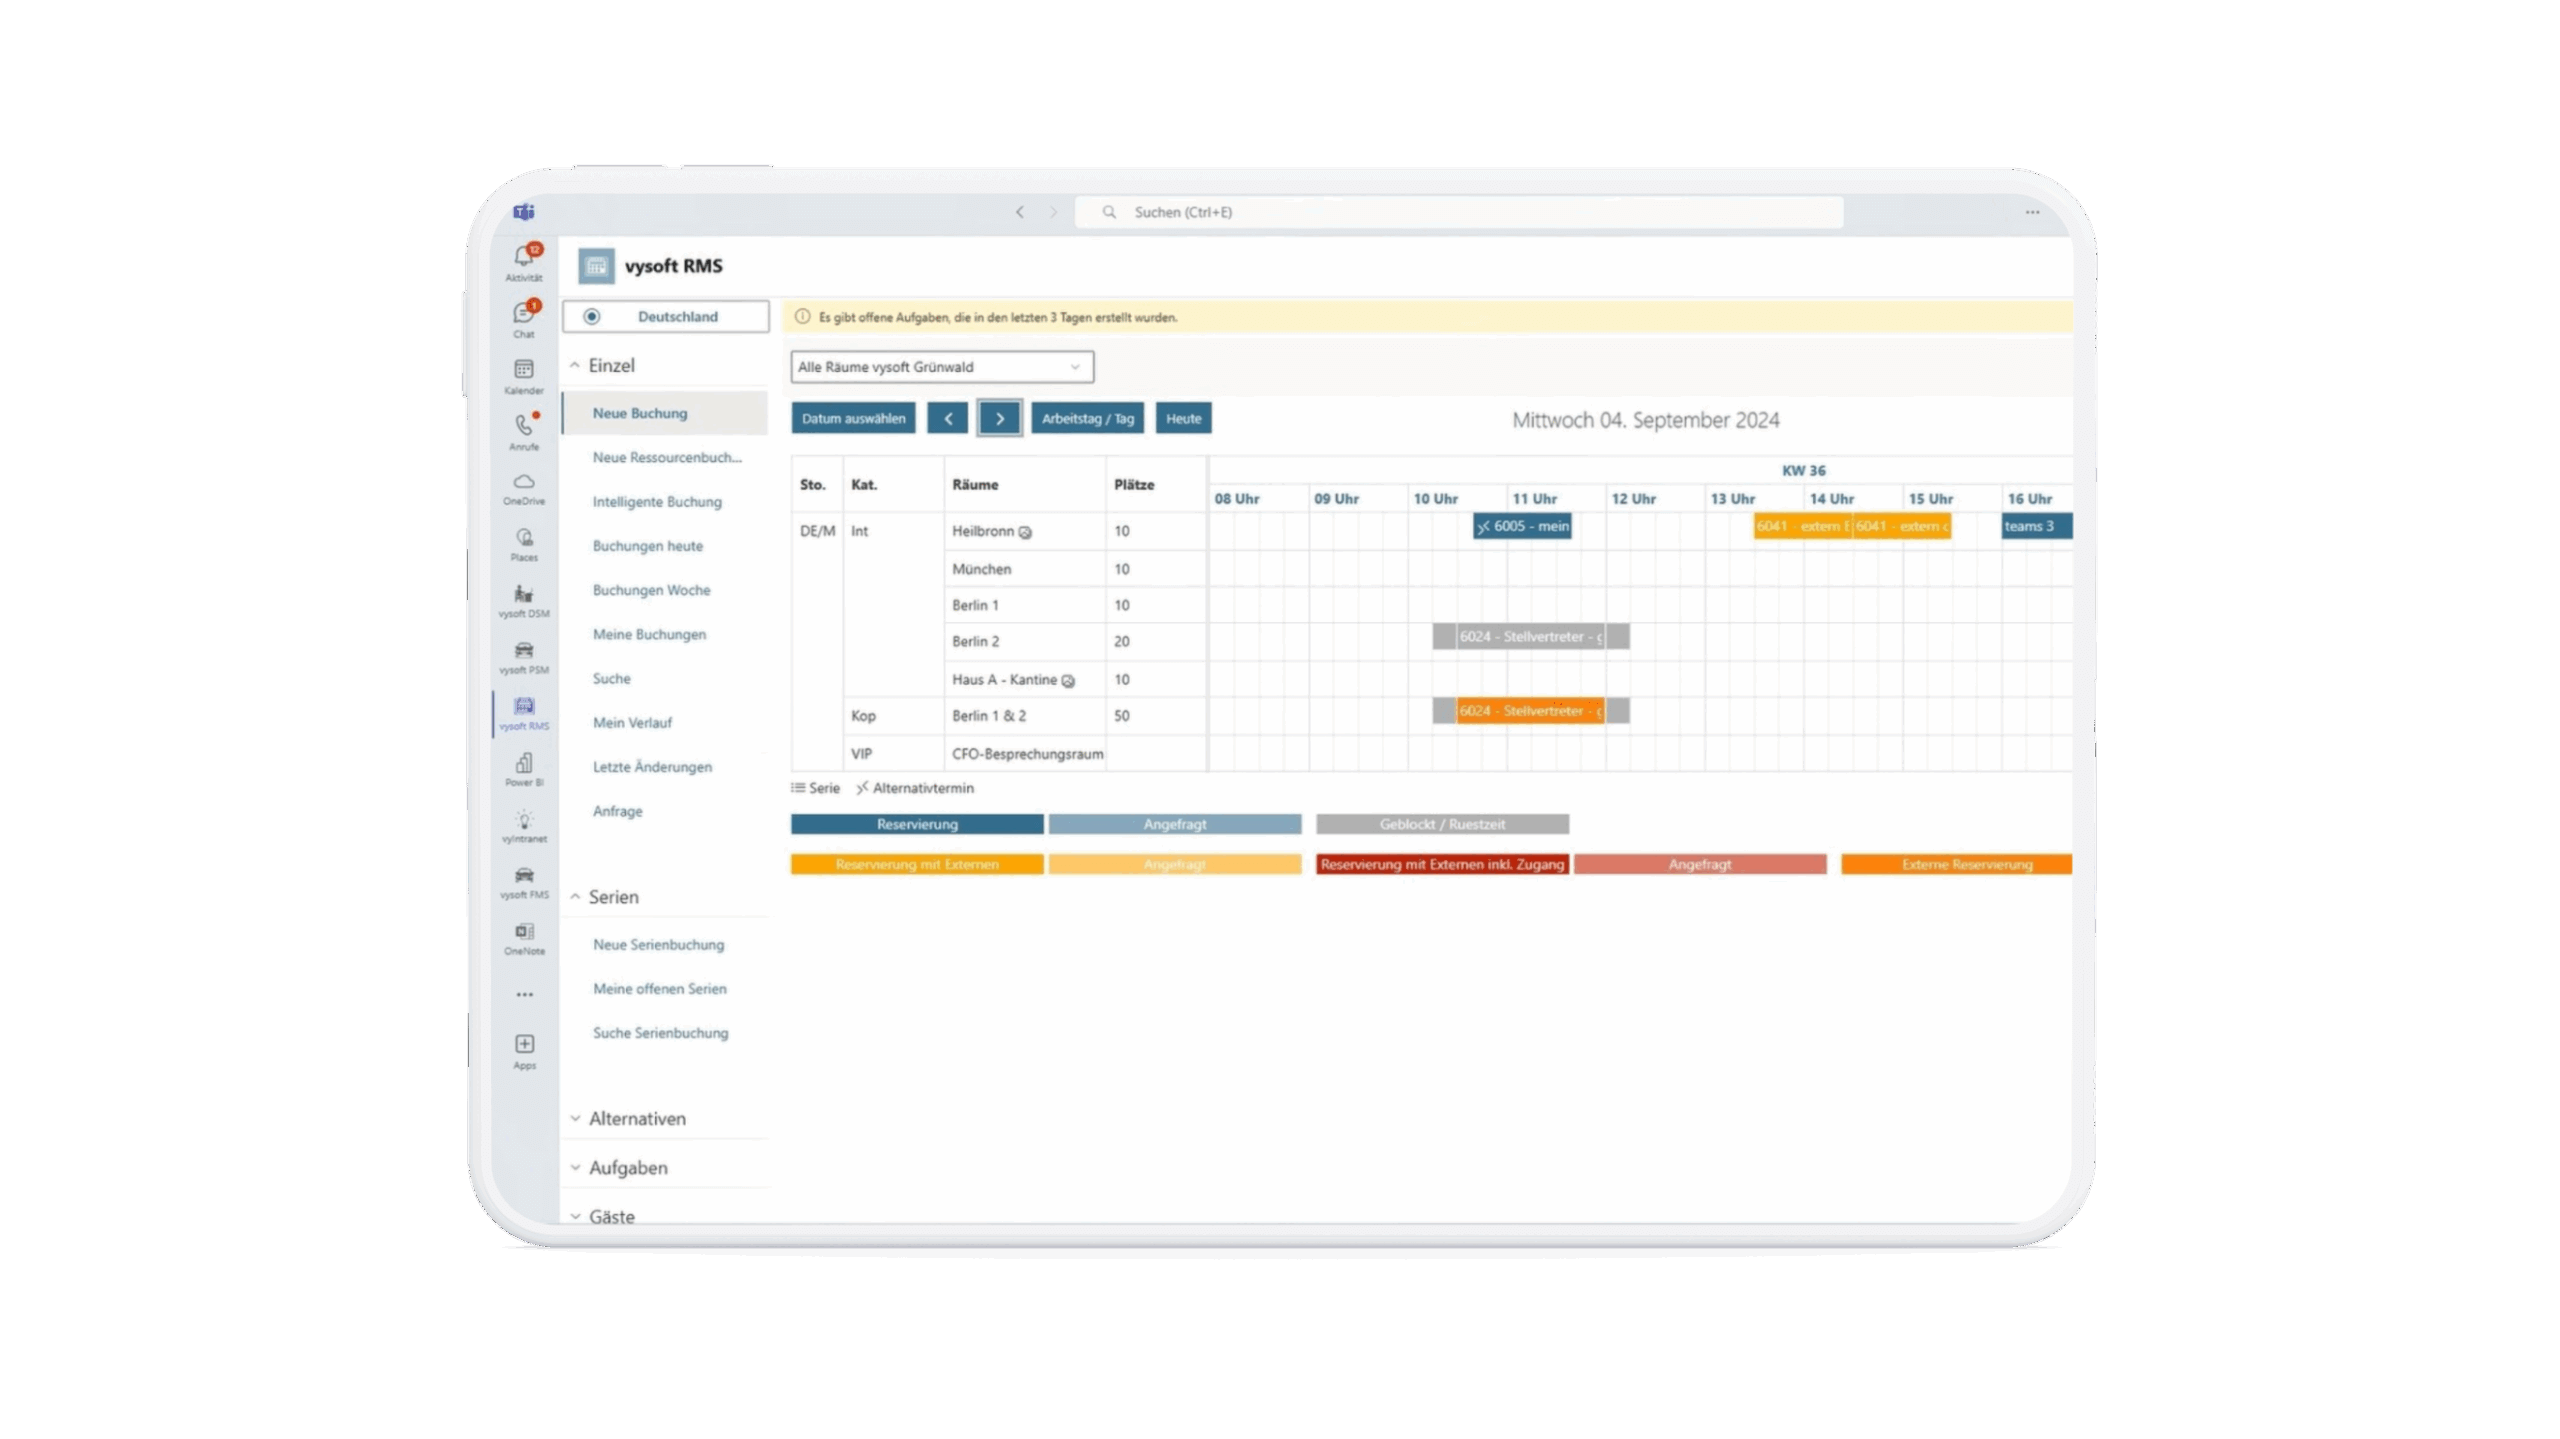Click the Microsoft Teams logo icon
This screenshot has height=1439, width=2560.
point(524,212)
